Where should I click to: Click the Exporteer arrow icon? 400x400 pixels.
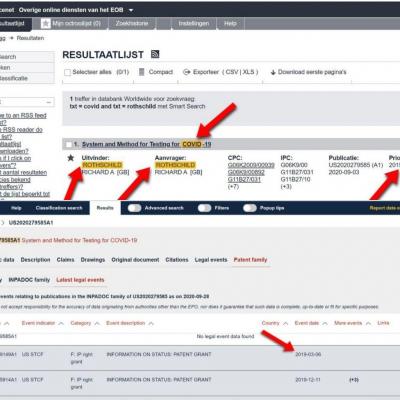pos(187,72)
